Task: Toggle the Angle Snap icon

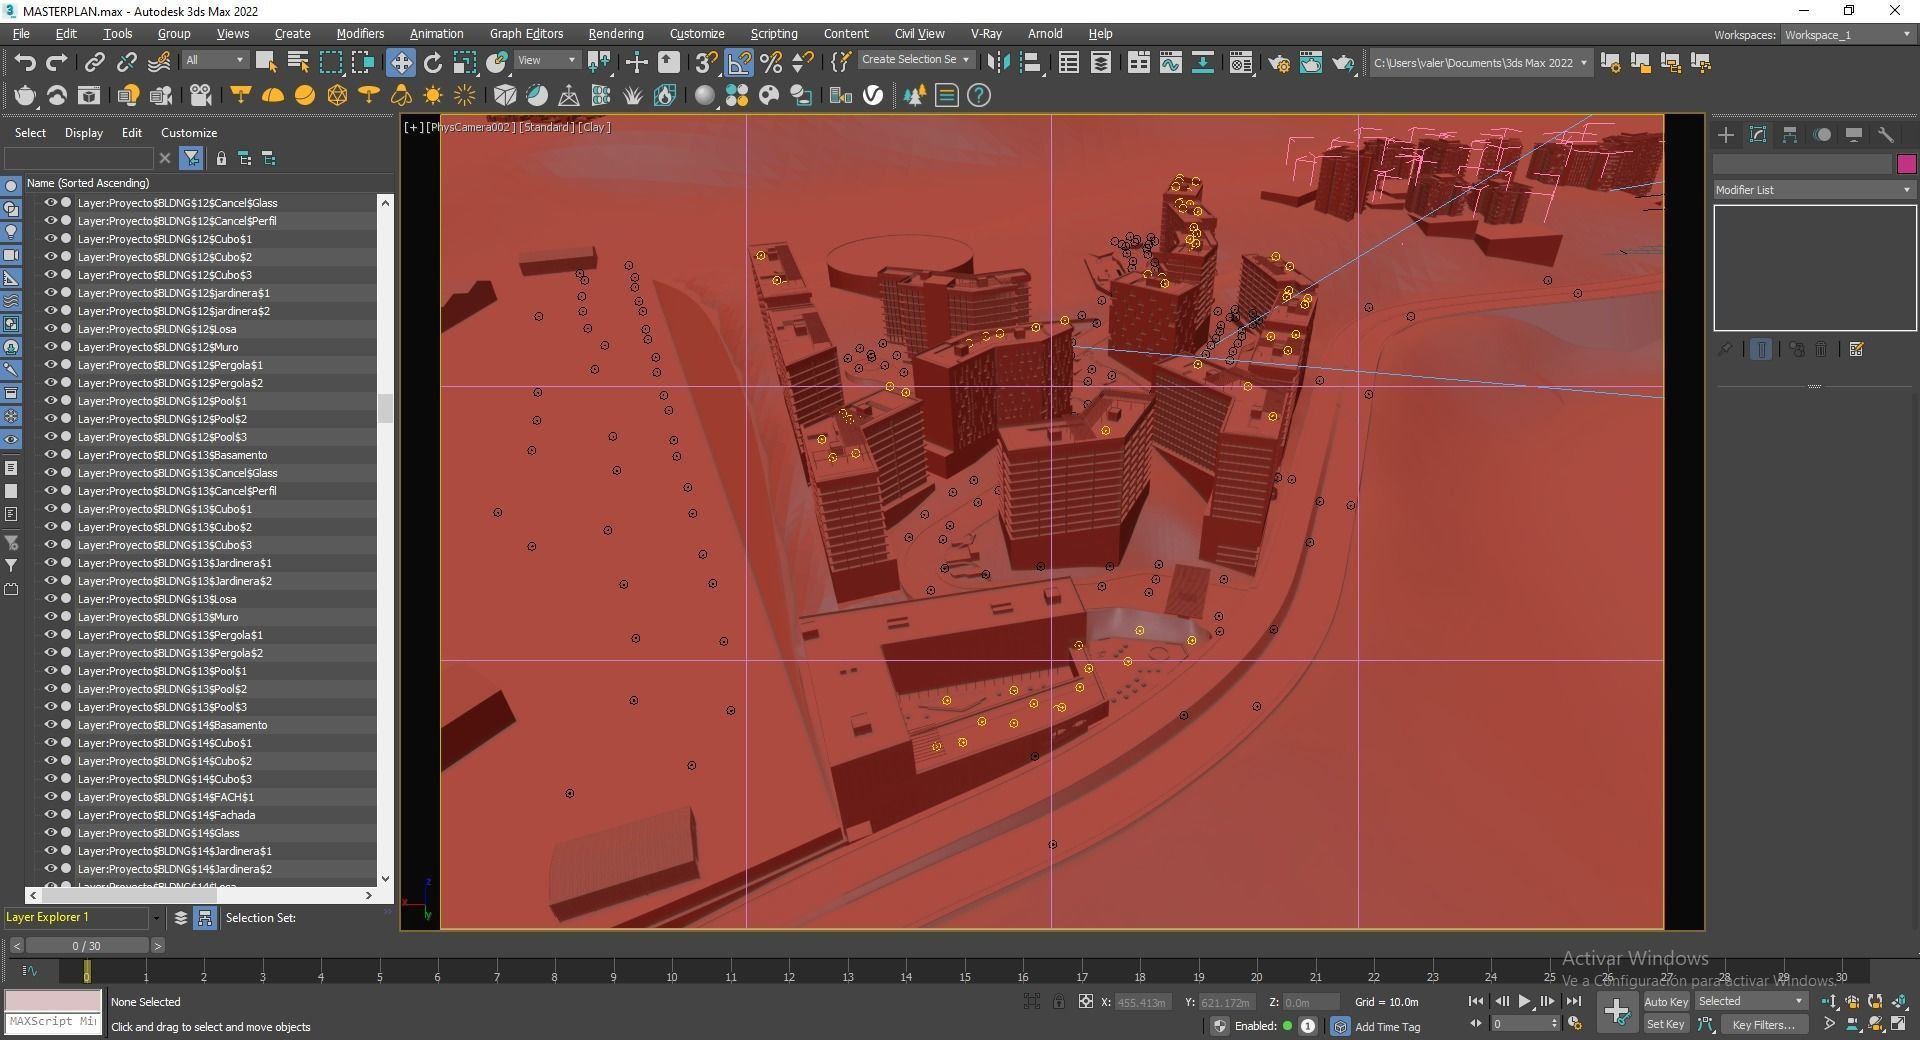Action: pos(739,62)
